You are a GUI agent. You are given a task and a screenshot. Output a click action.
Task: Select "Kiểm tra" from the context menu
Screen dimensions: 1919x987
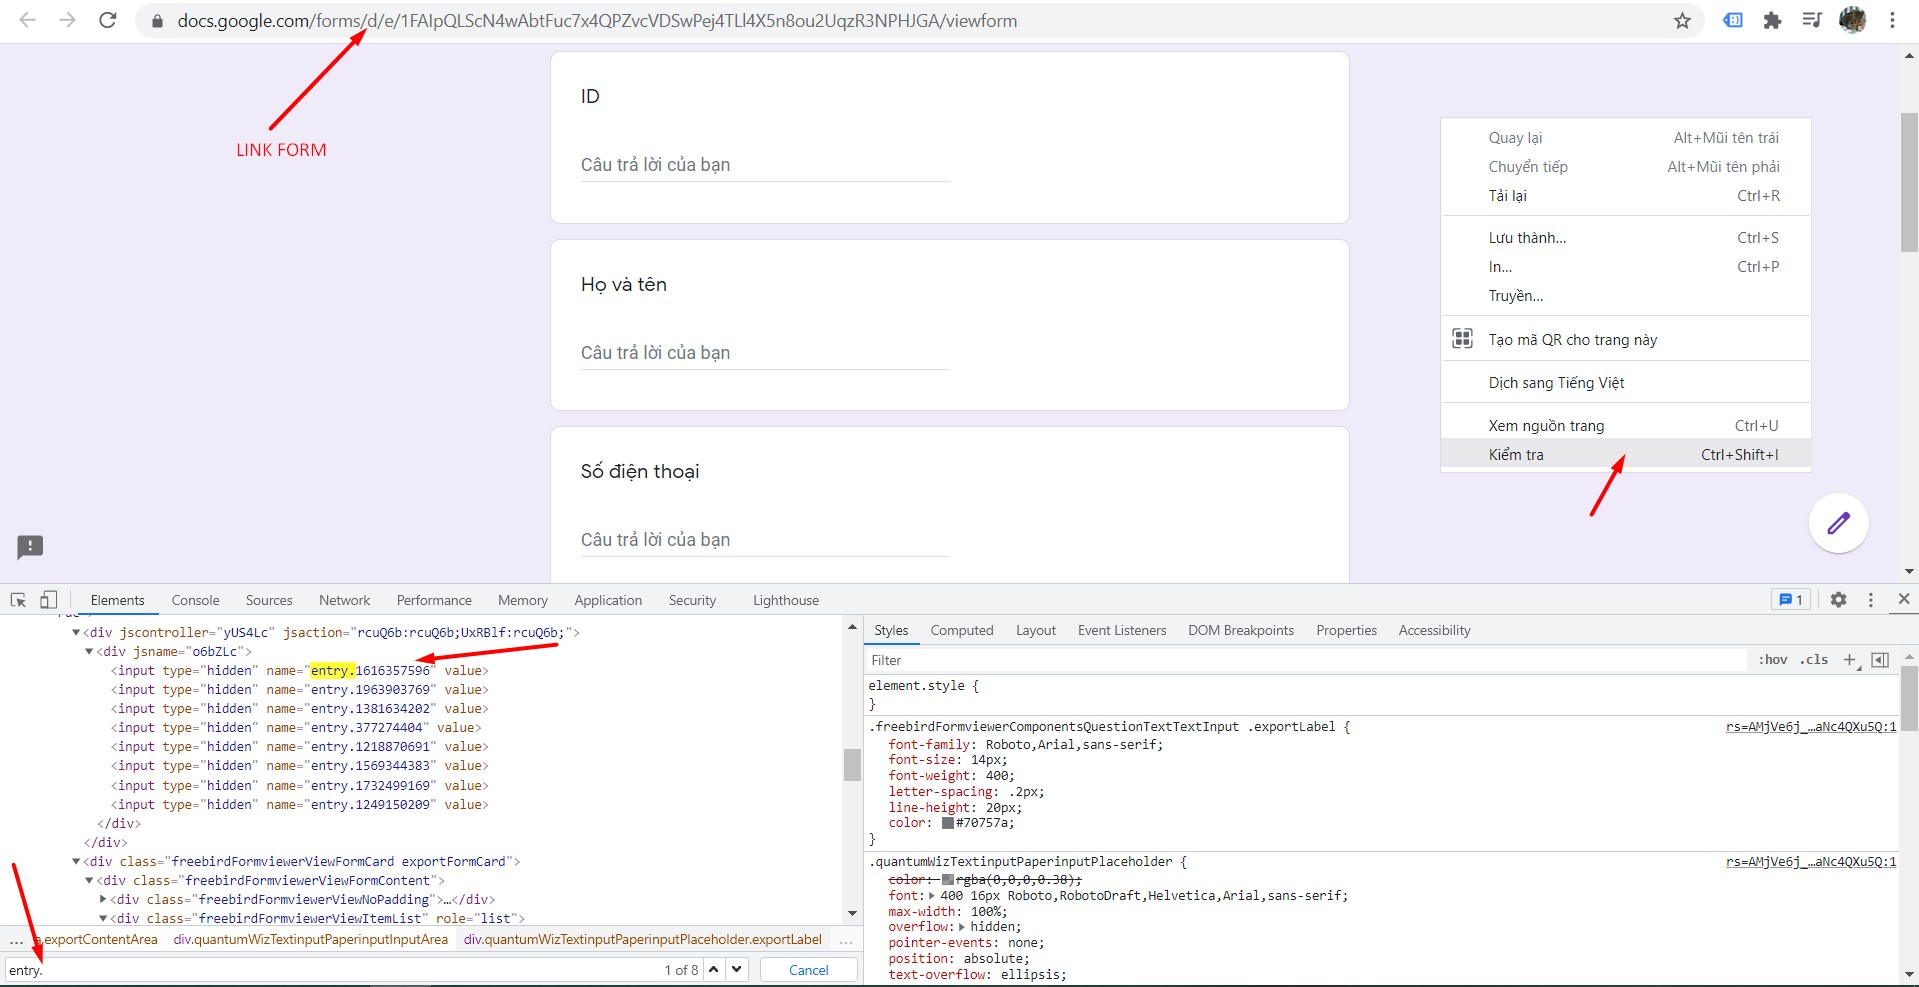pyautogui.click(x=1516, y=455)
